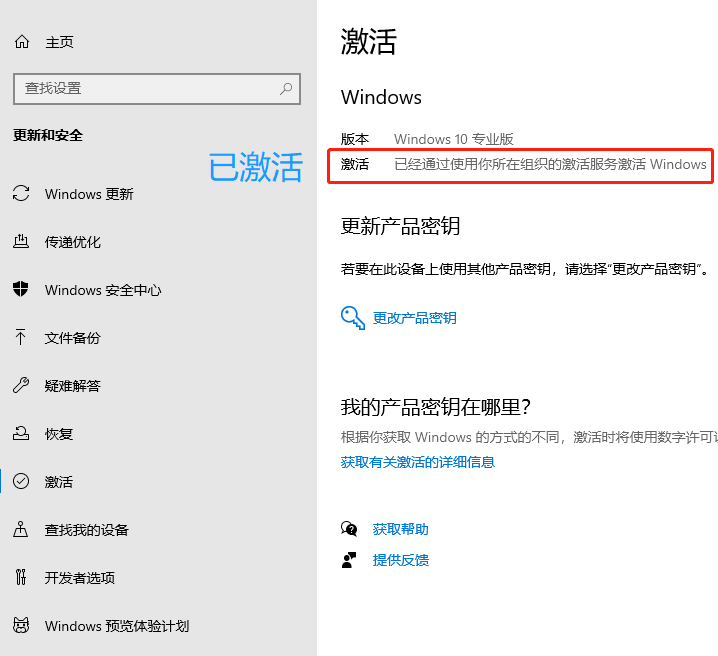Open the 主页 home label

pos(59,42)
